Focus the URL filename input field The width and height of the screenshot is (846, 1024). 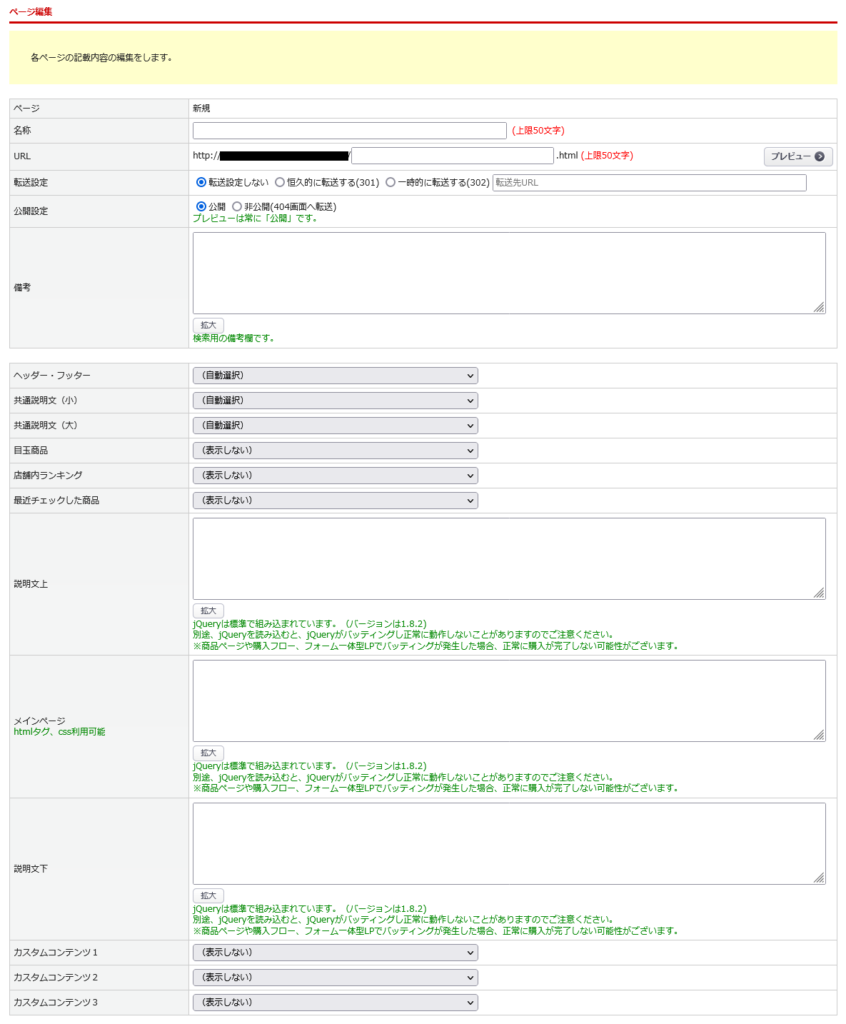452,155
